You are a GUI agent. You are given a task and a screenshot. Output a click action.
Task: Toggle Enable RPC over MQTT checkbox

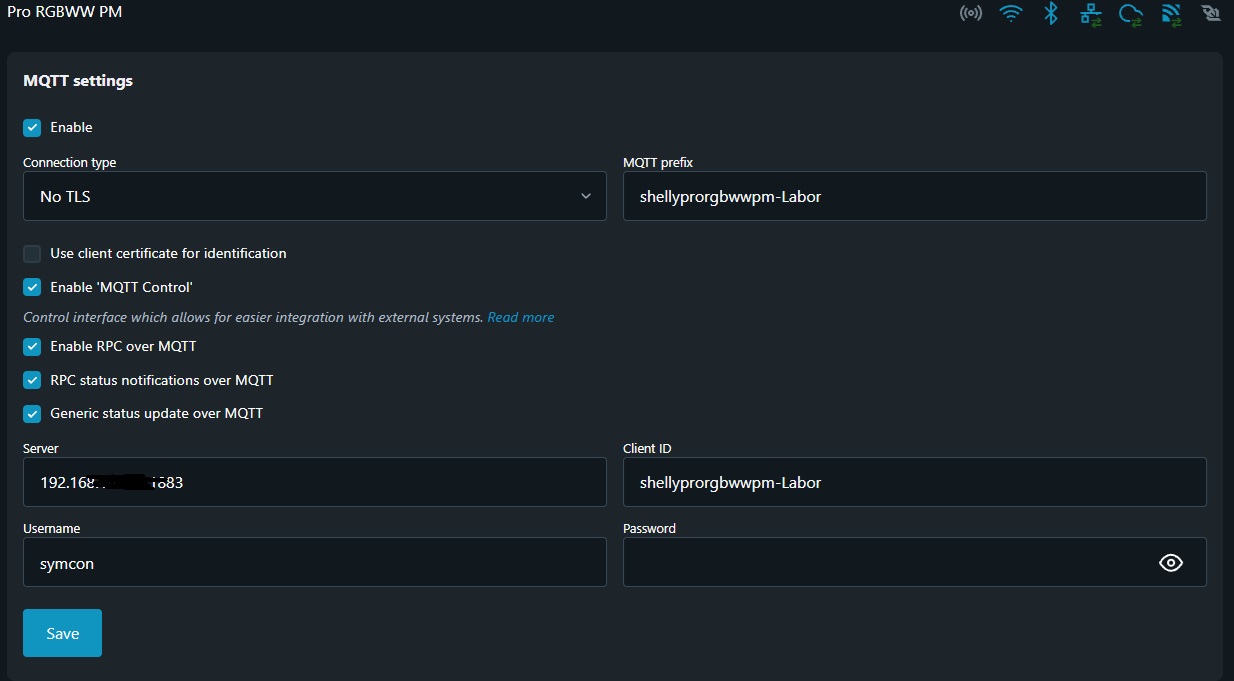(x=32, y=346)
